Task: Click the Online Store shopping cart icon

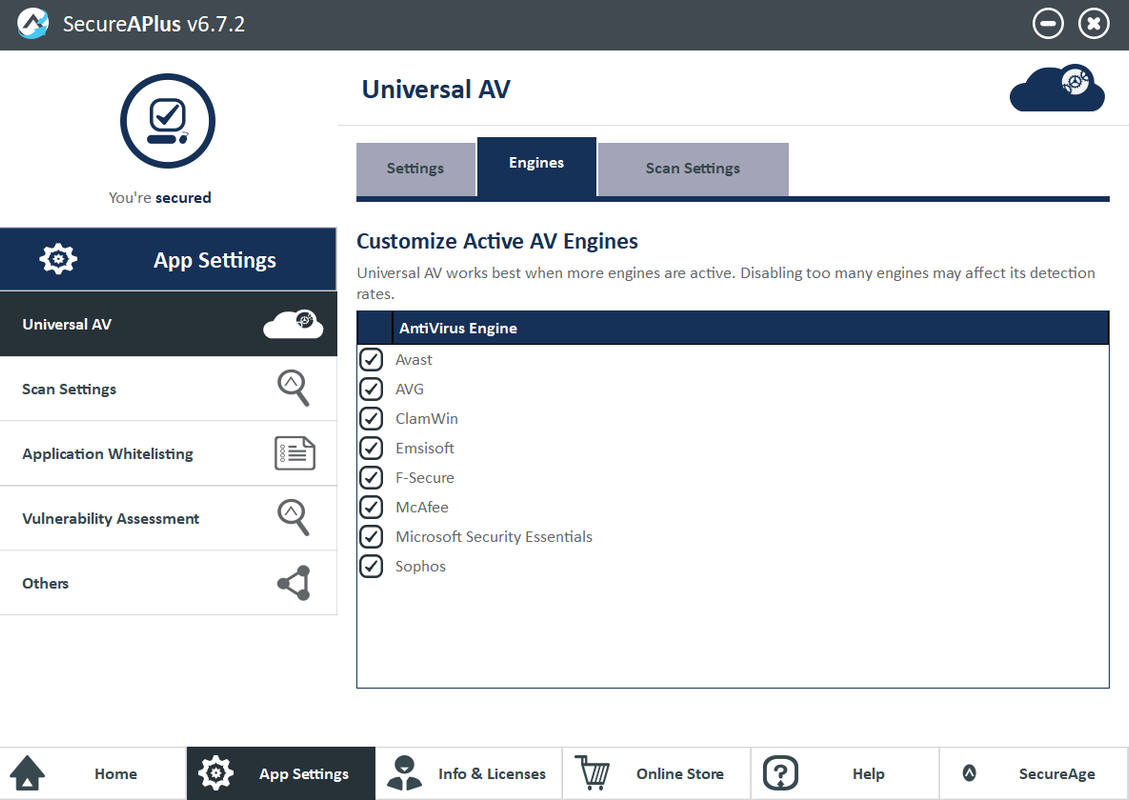Action: (x=592, y=773)
